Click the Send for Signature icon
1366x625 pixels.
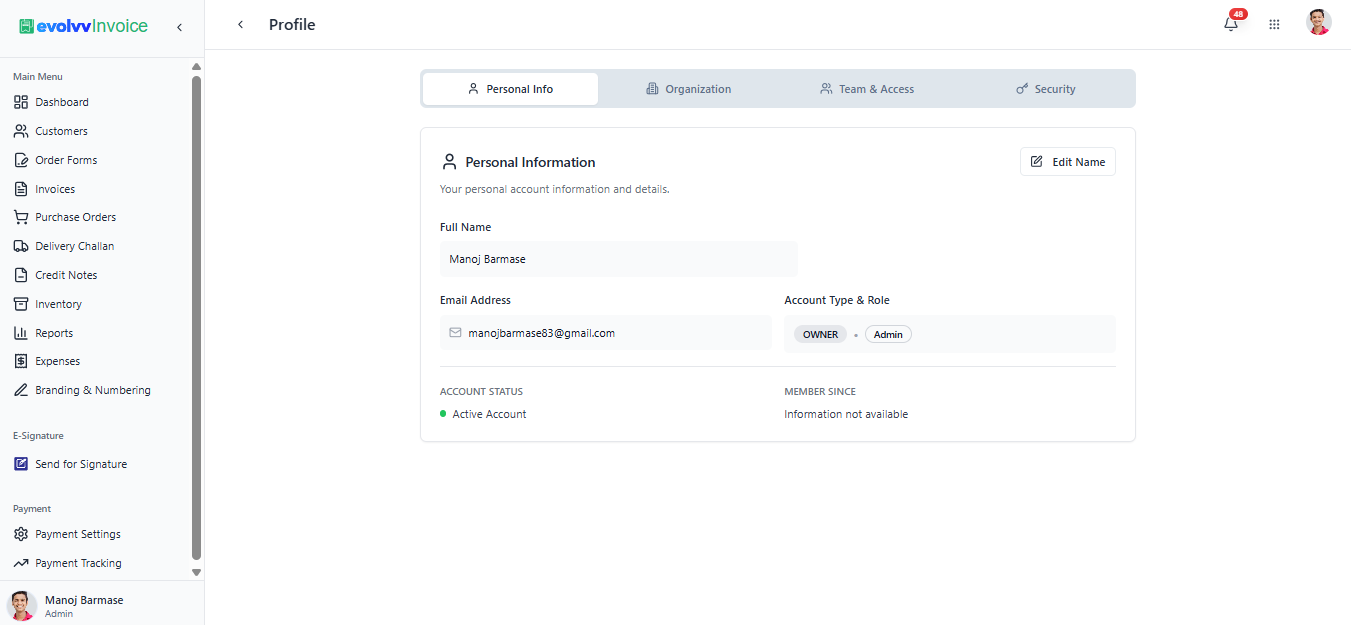coord(21,464)
